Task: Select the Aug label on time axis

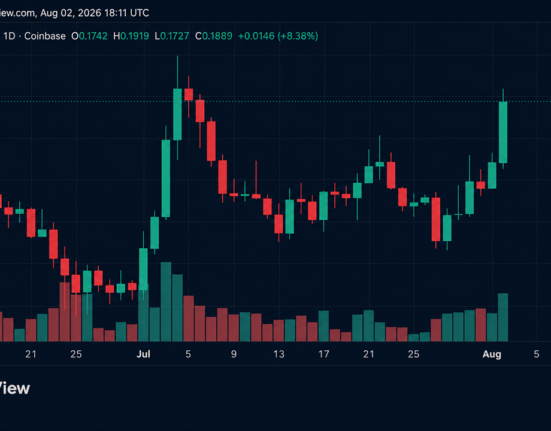Action: pos(492,354)
